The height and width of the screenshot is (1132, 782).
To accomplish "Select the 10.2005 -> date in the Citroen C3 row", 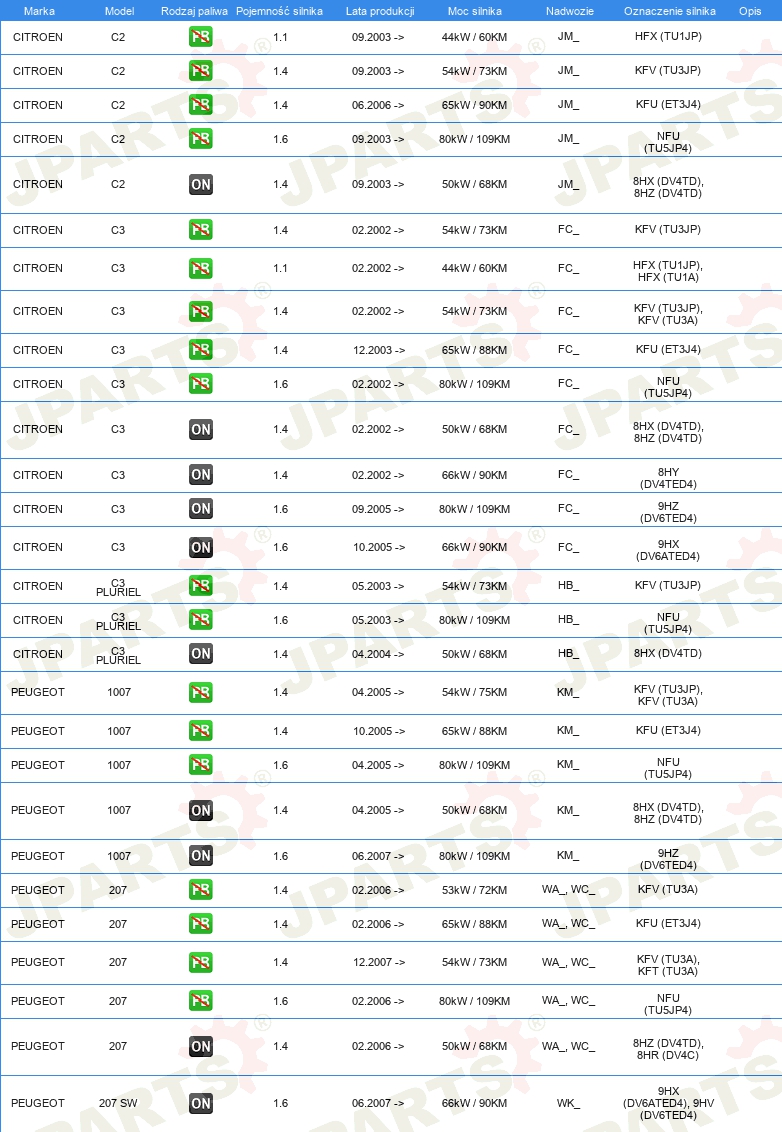I will click(378, 547).
